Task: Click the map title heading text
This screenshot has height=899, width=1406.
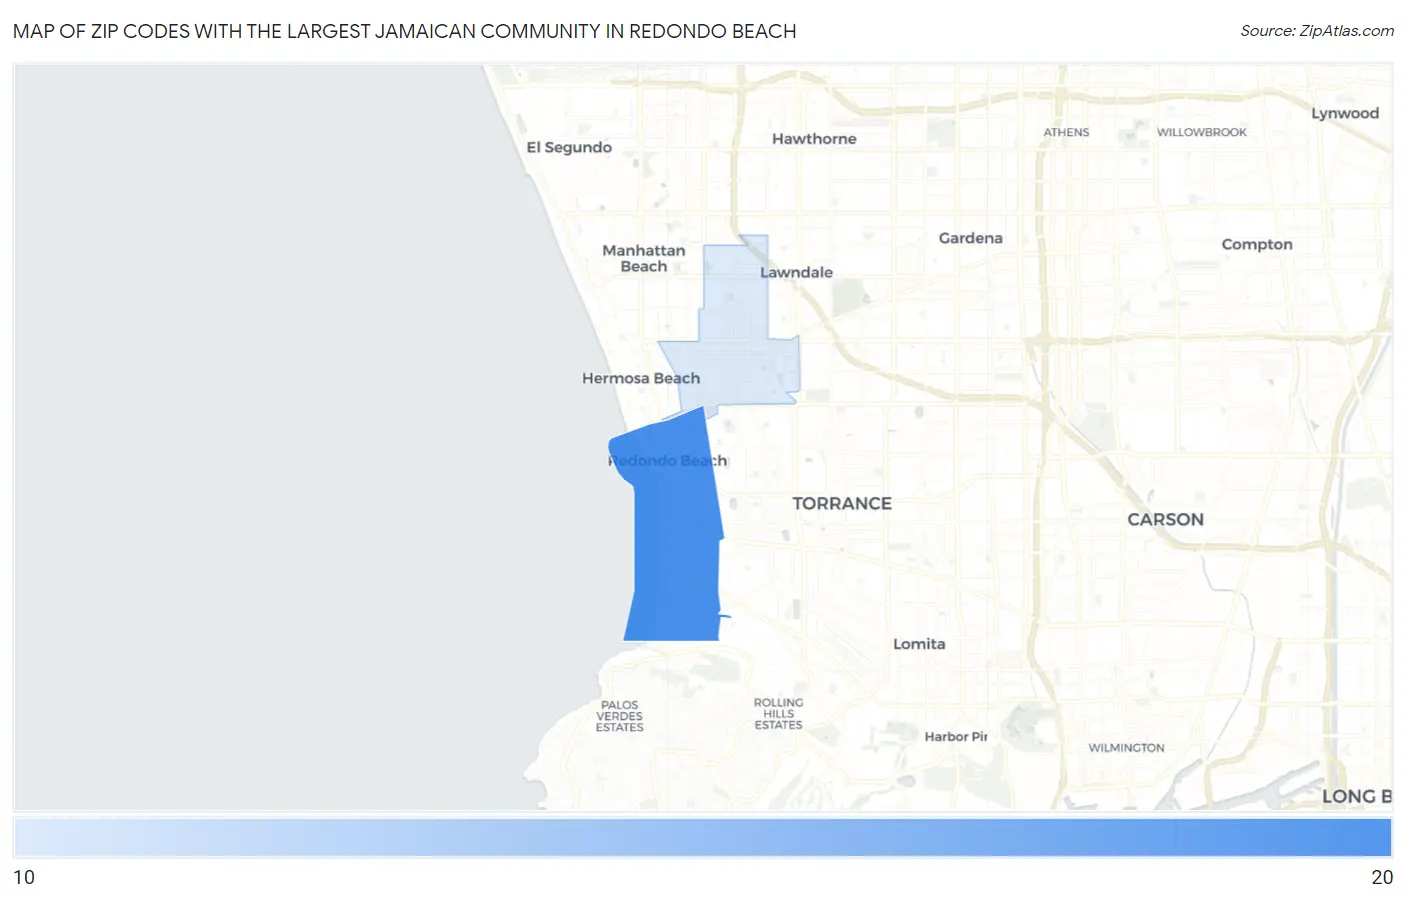Action: [x=405, y=31]
